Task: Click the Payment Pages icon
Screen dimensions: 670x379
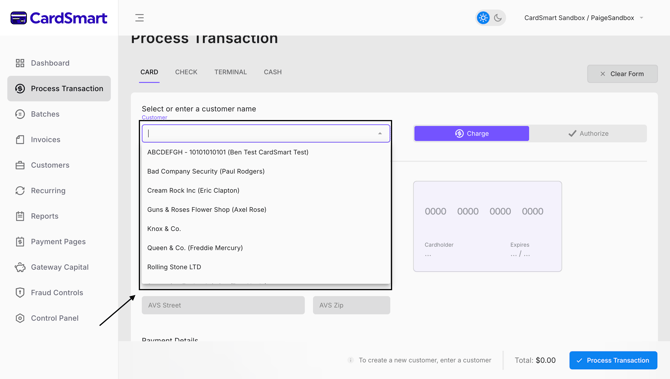Action: (x=20, y=242)
